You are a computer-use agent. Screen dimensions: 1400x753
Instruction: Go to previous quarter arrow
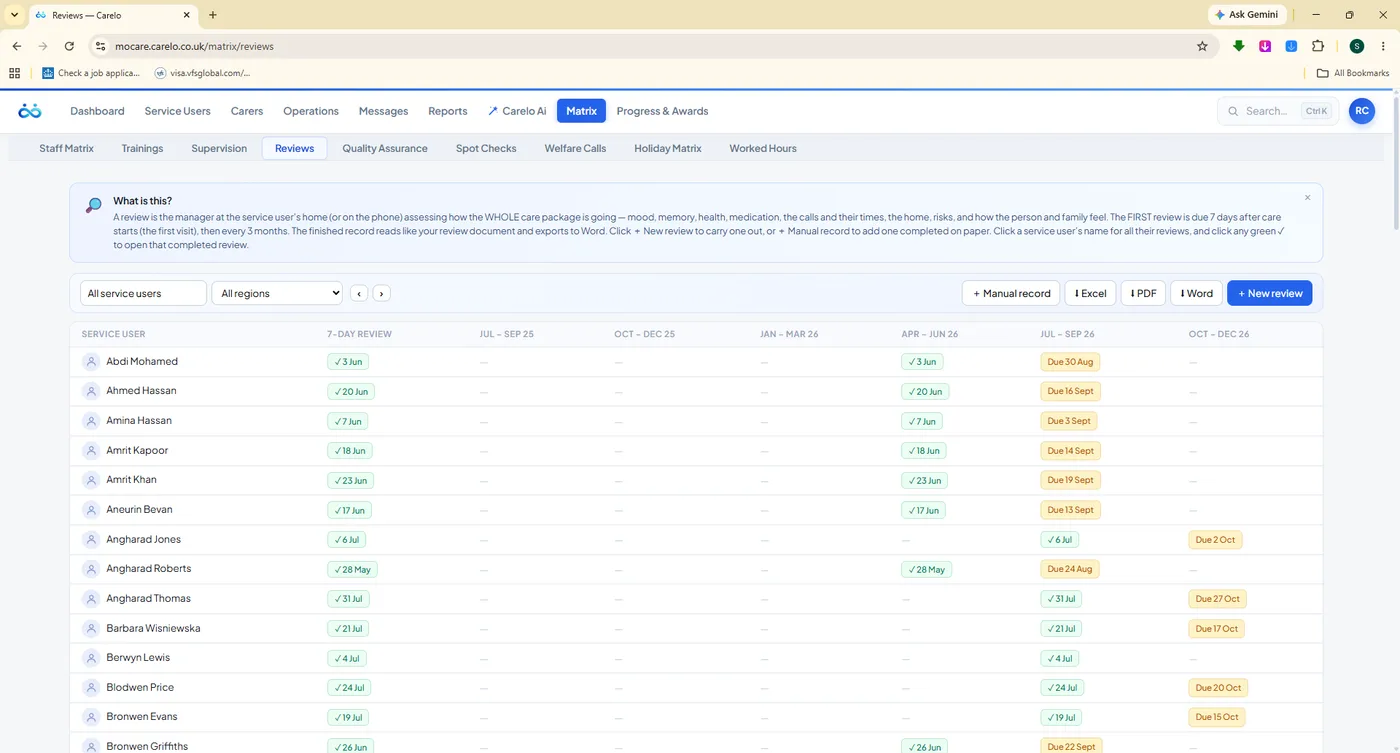359,293
